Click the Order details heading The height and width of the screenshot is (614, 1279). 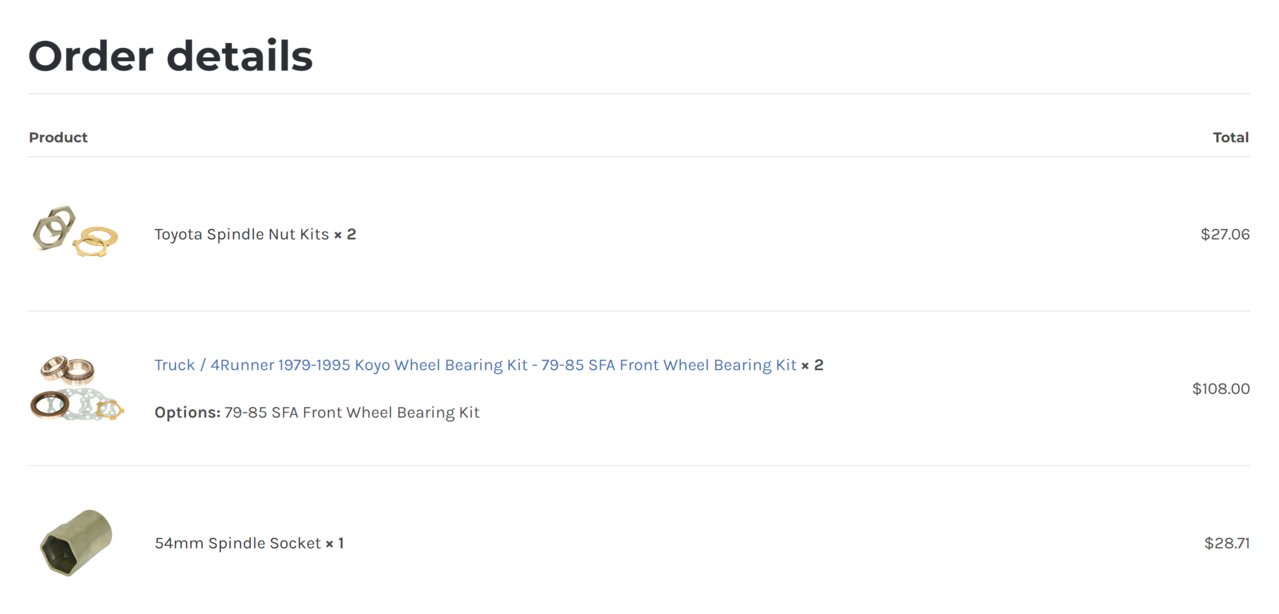pos(170,56)
